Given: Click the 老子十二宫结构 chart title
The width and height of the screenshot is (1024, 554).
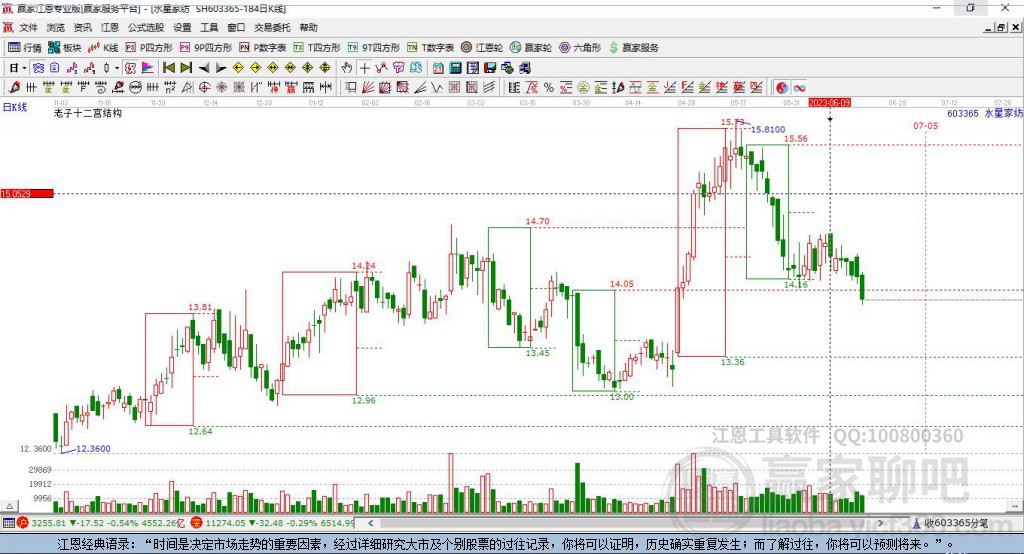Looking at the screenshot, I should 88,113.
